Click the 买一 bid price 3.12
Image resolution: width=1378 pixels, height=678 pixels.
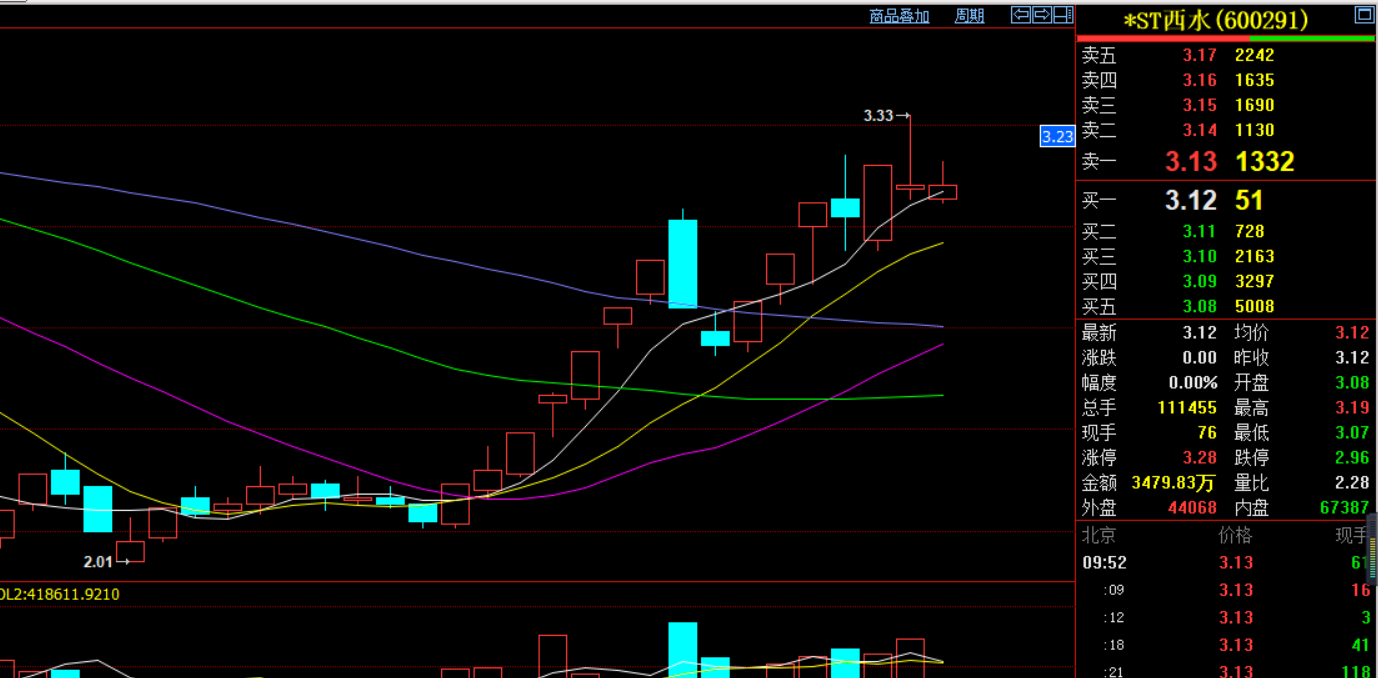click(x=1191, y=200)
